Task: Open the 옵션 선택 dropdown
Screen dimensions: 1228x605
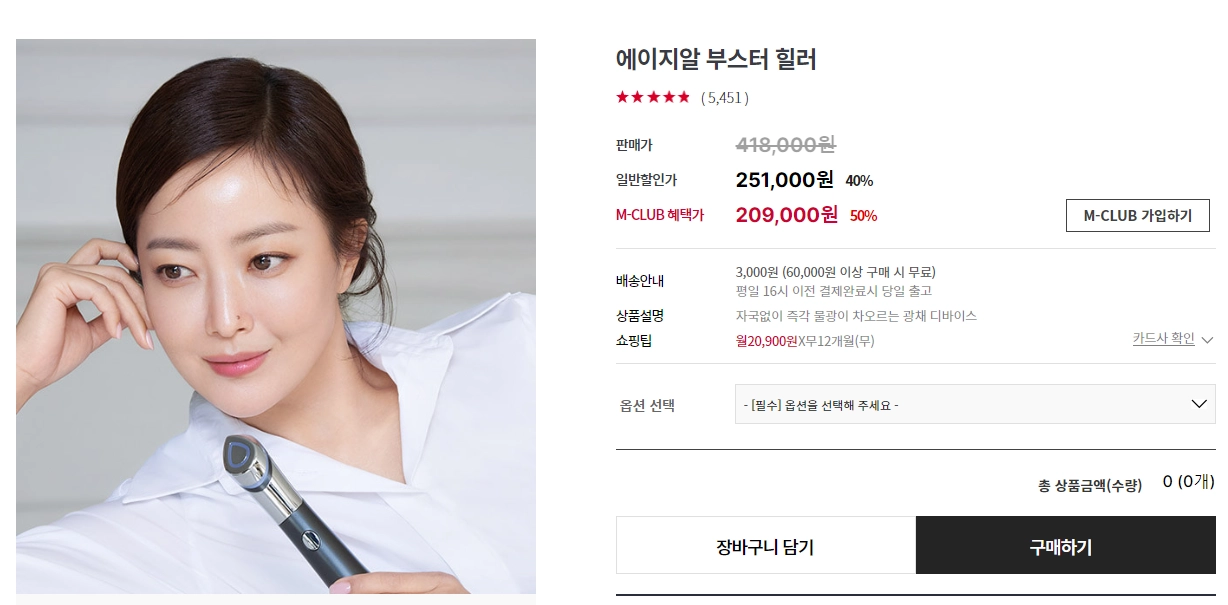Action: point(975,404)
